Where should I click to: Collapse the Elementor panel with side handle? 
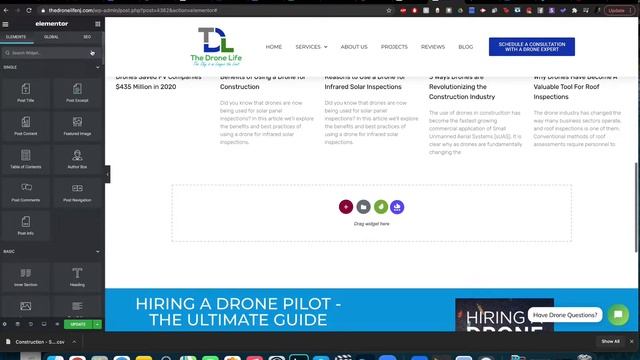tap(107, 175)
